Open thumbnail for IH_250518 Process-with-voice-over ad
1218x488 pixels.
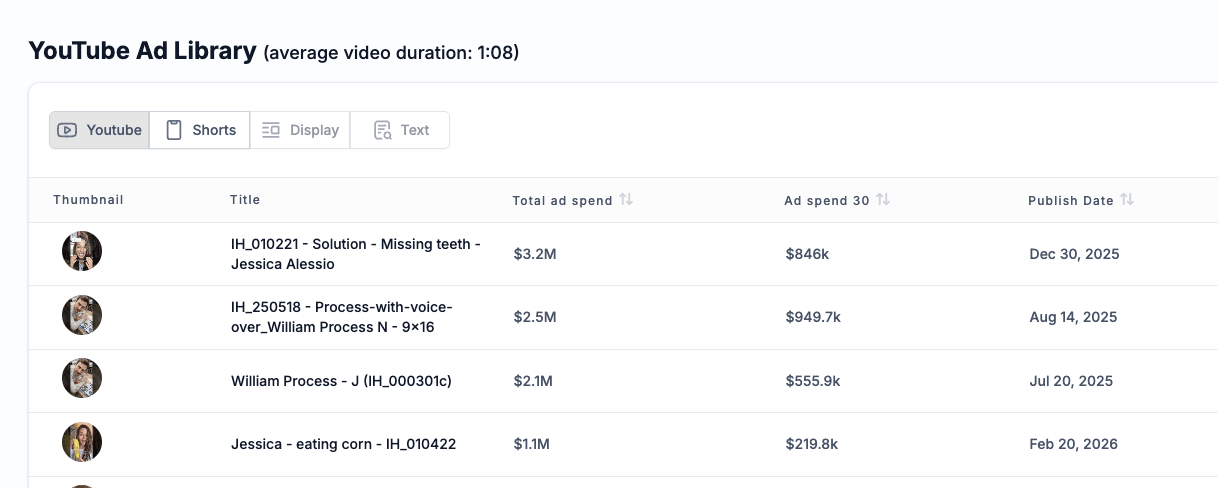[82, 315]
